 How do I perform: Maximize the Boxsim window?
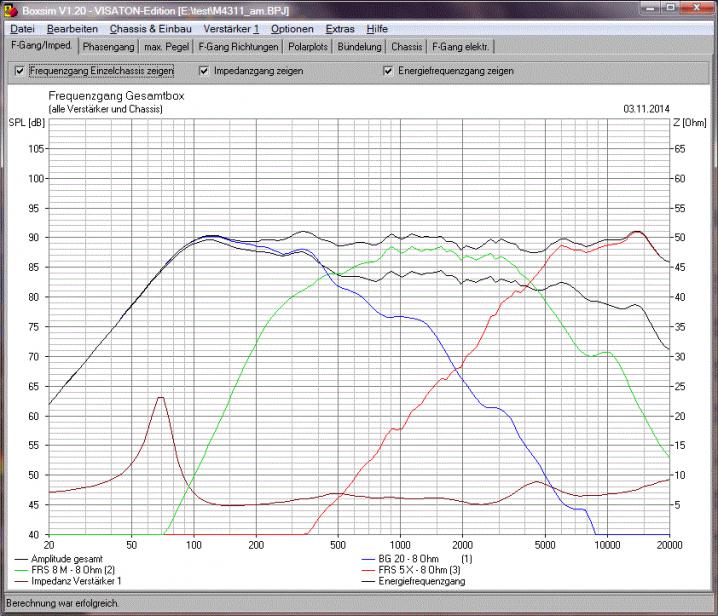[670, 8]
